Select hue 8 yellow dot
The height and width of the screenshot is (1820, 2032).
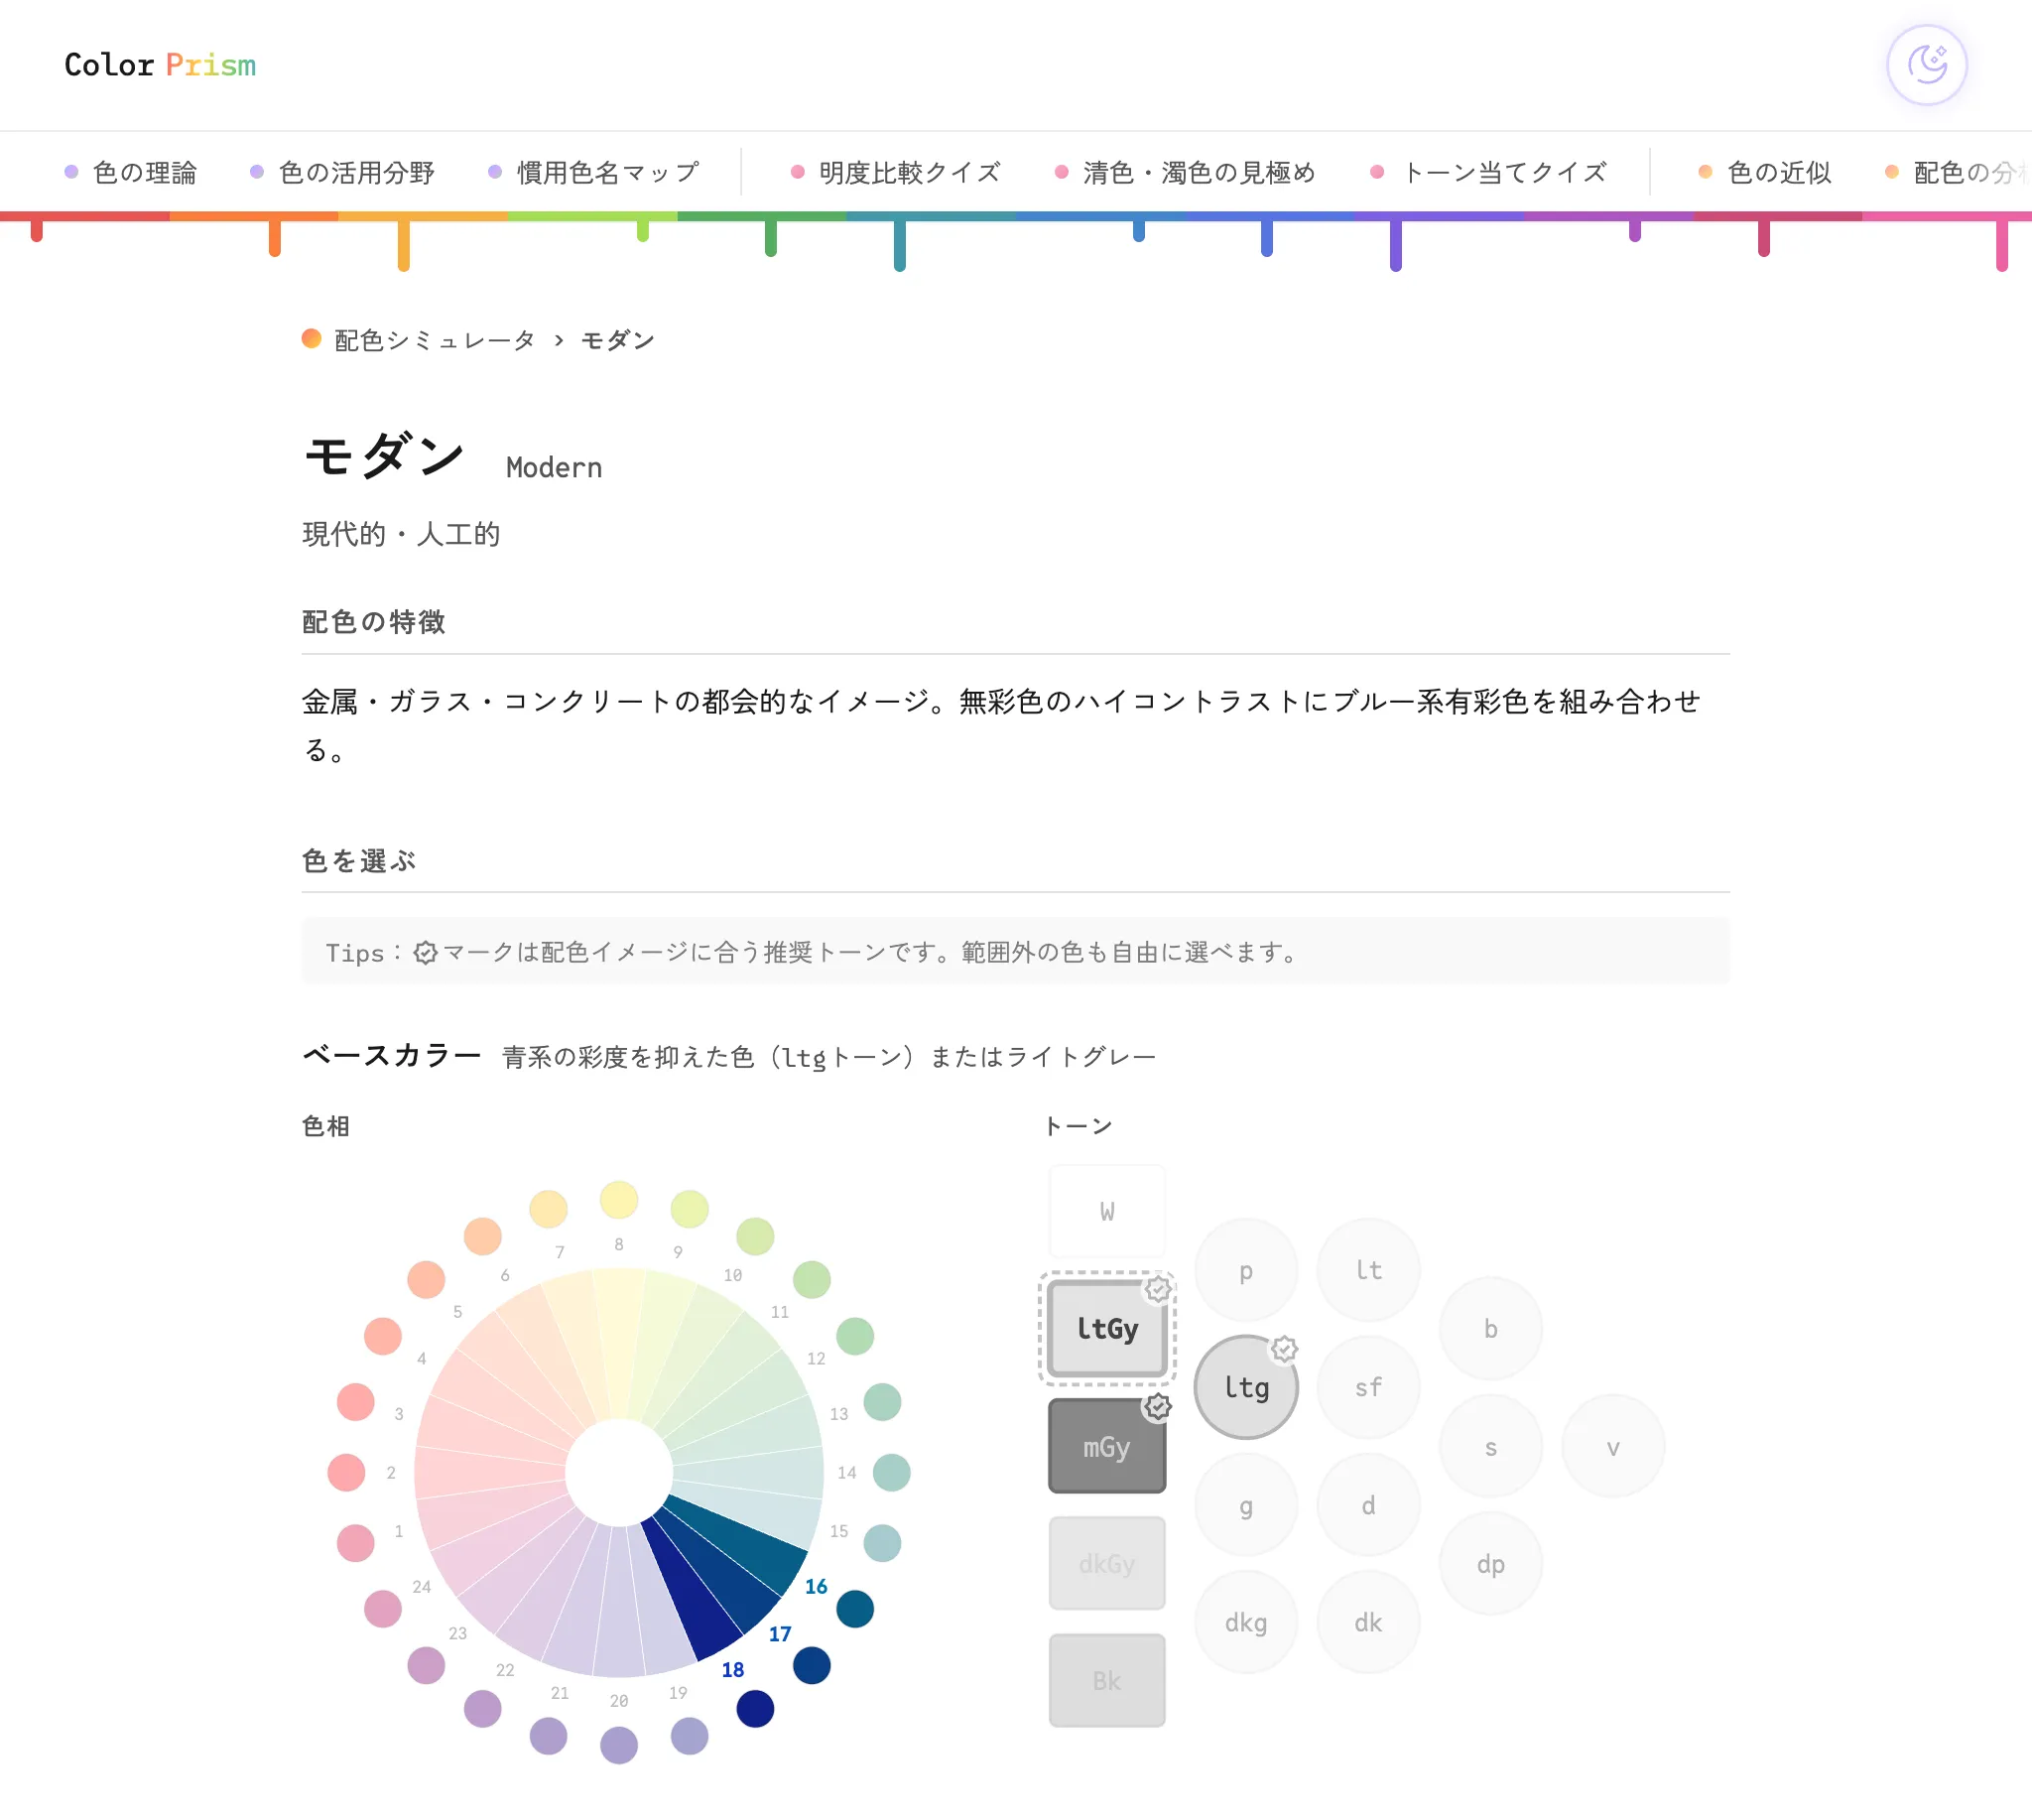coord(619,1200)
